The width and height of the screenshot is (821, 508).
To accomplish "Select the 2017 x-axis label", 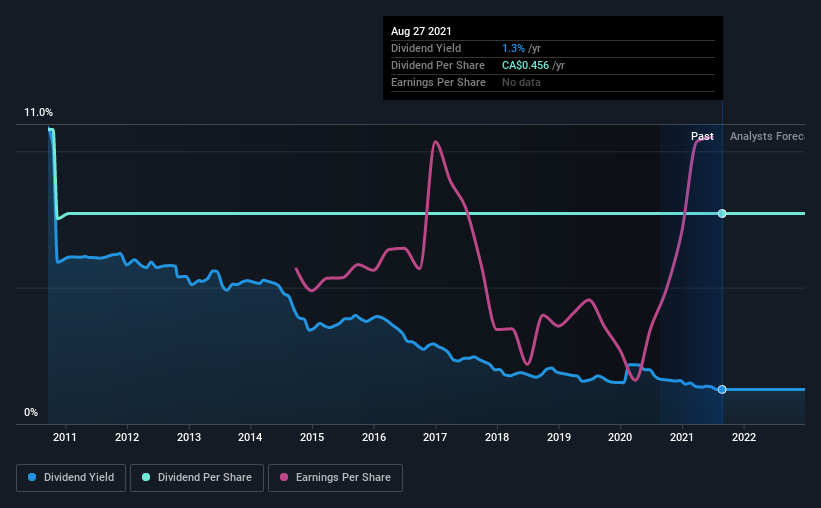I will [435, 437].
